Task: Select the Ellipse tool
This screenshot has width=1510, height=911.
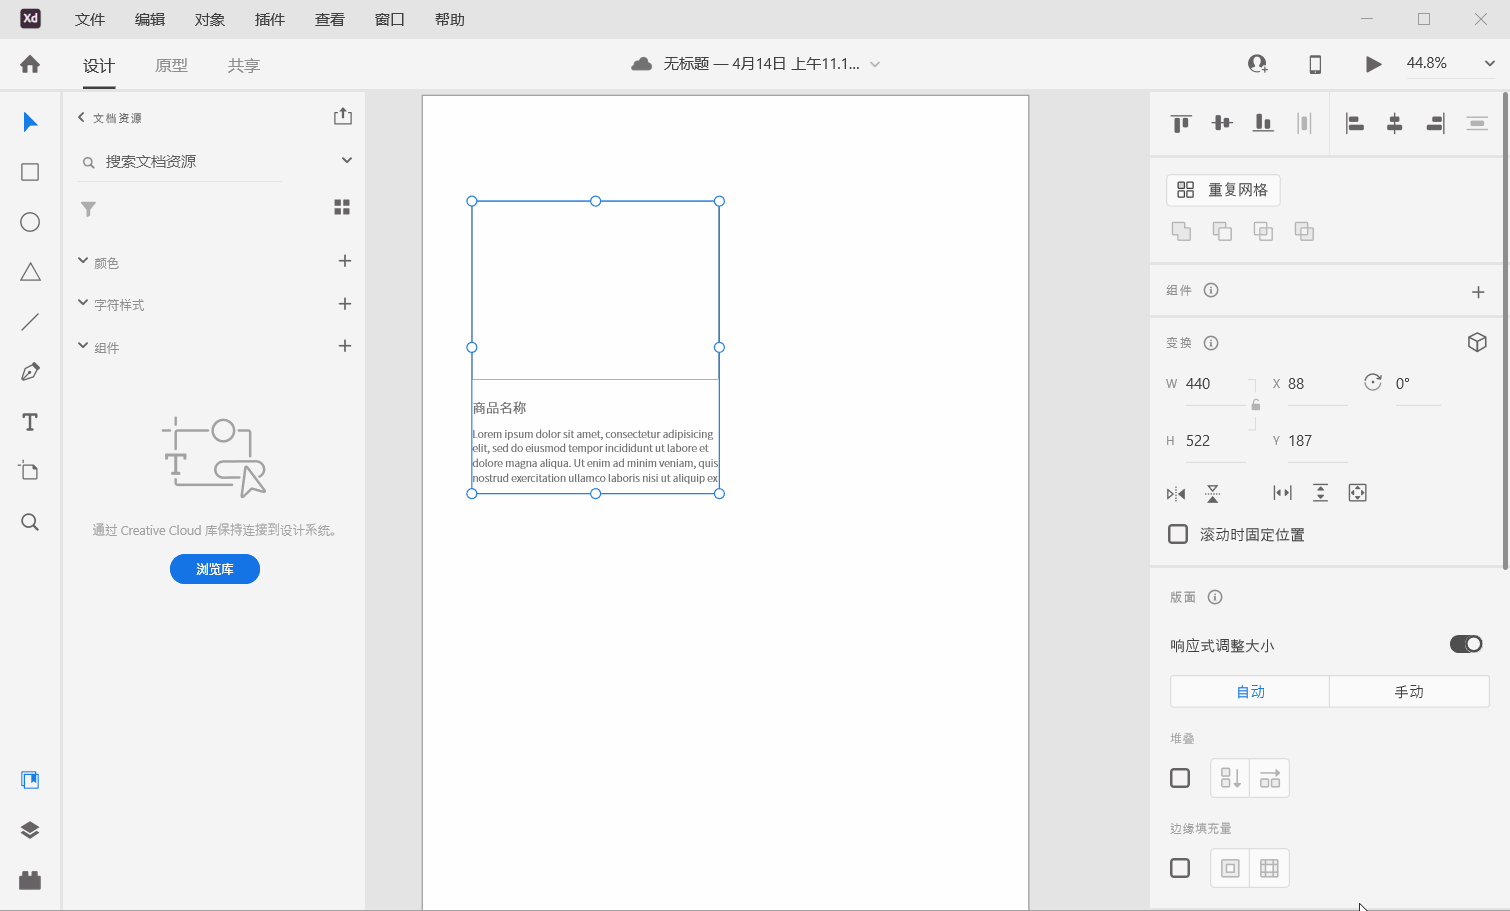Action: pyautogui.click(x=29, y=221)
